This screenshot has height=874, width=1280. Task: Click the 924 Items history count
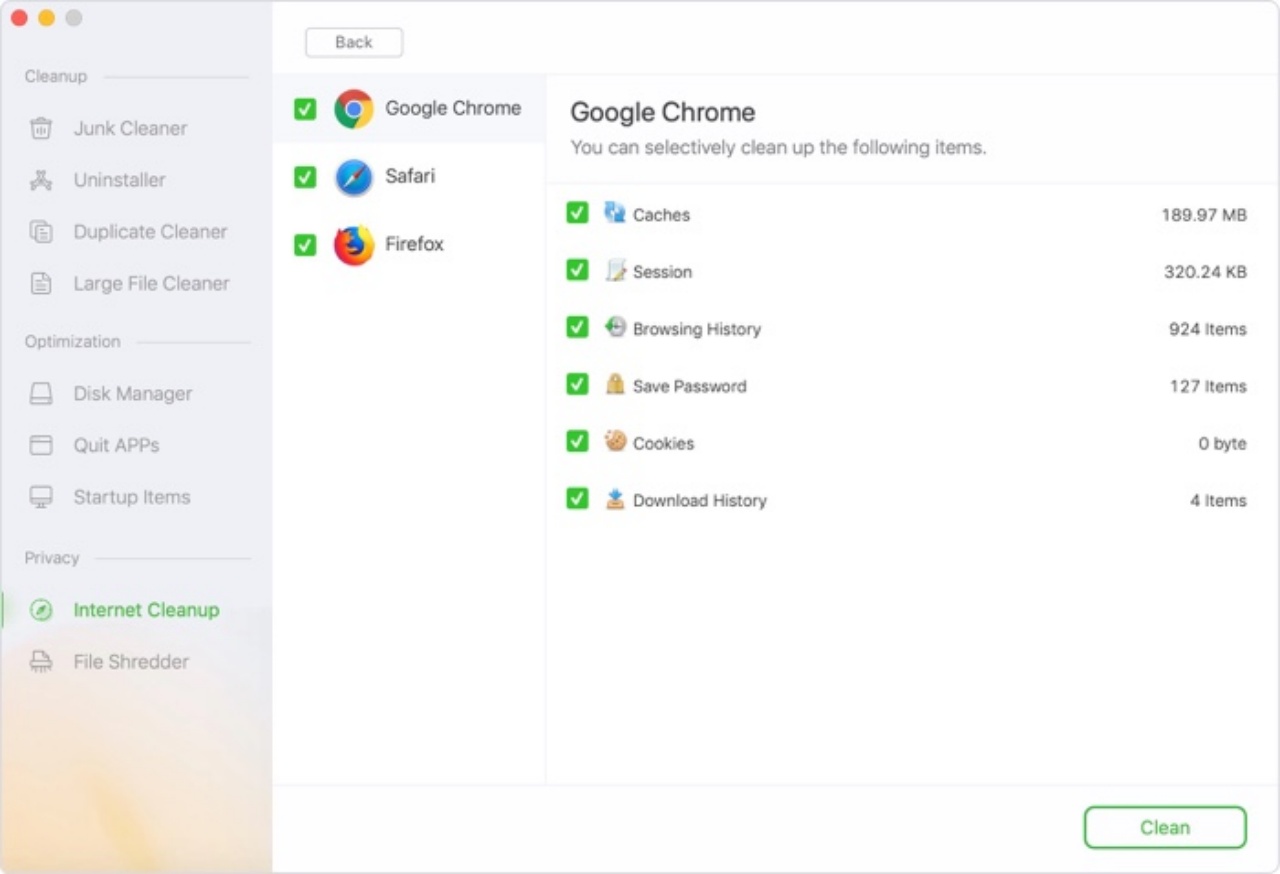tap(1208, 329)
